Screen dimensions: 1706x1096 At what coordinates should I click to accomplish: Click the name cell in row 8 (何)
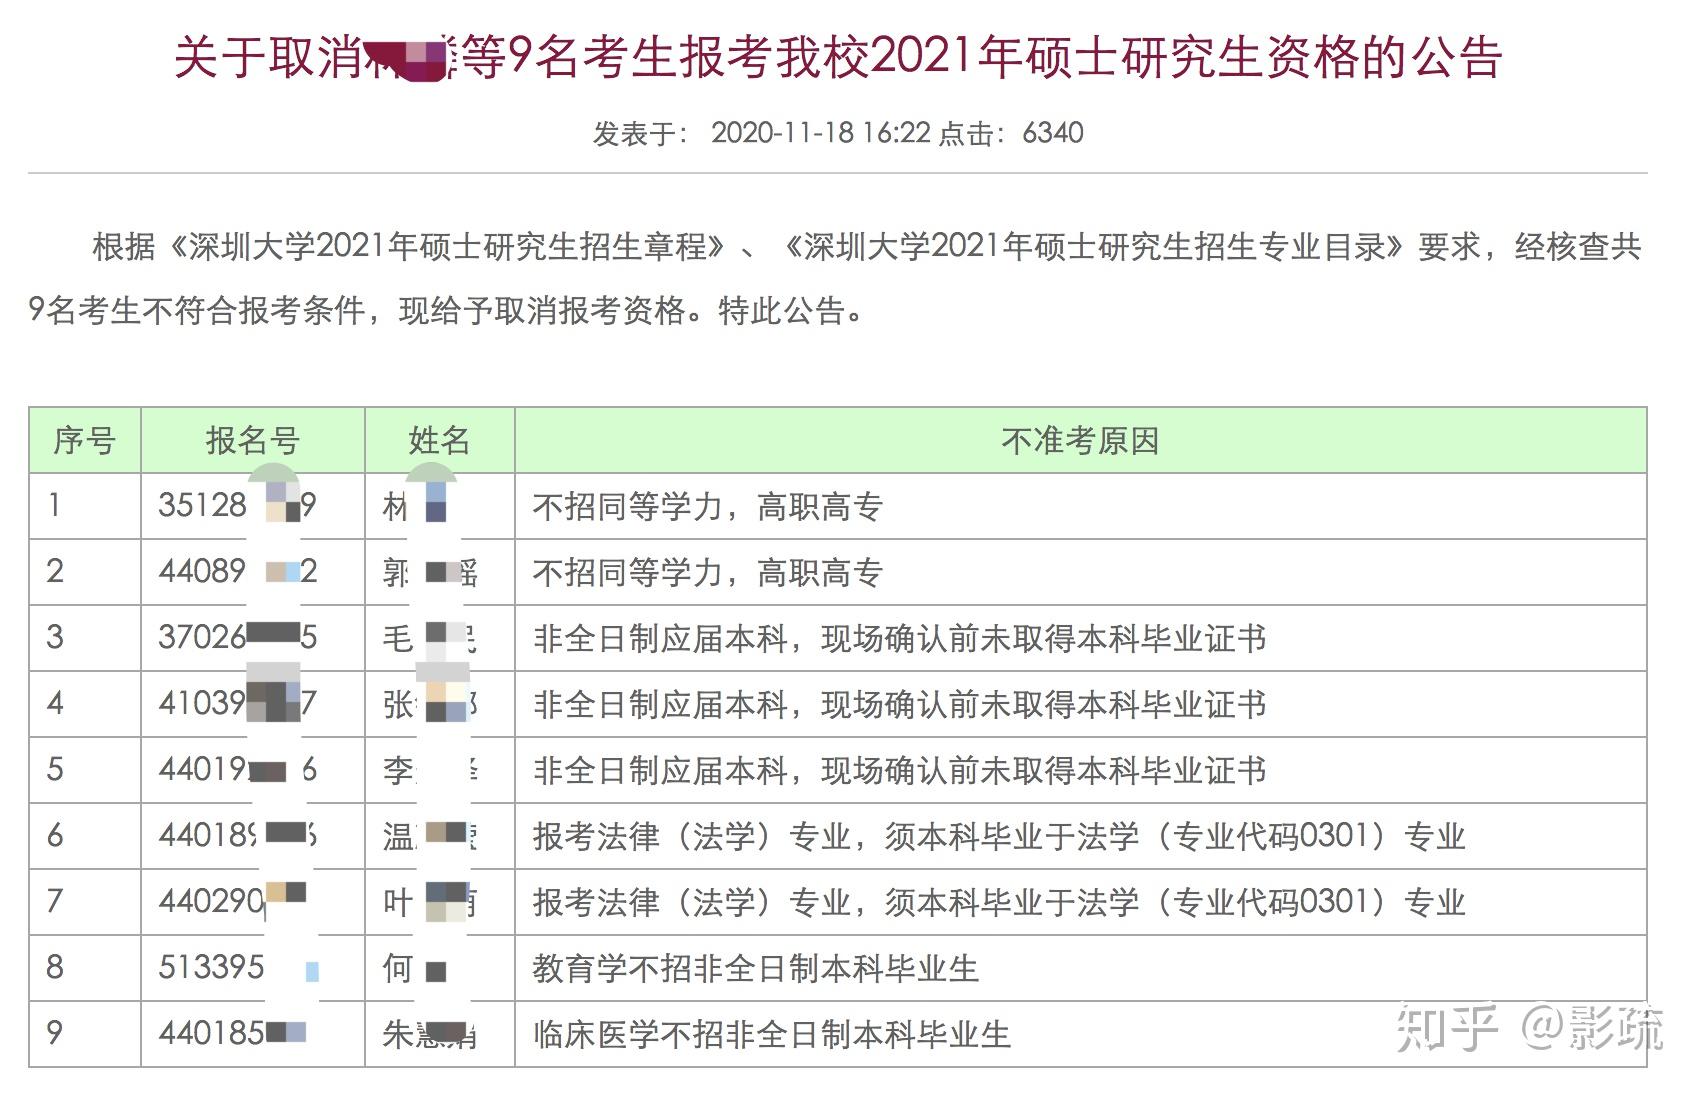click(440, 968)
